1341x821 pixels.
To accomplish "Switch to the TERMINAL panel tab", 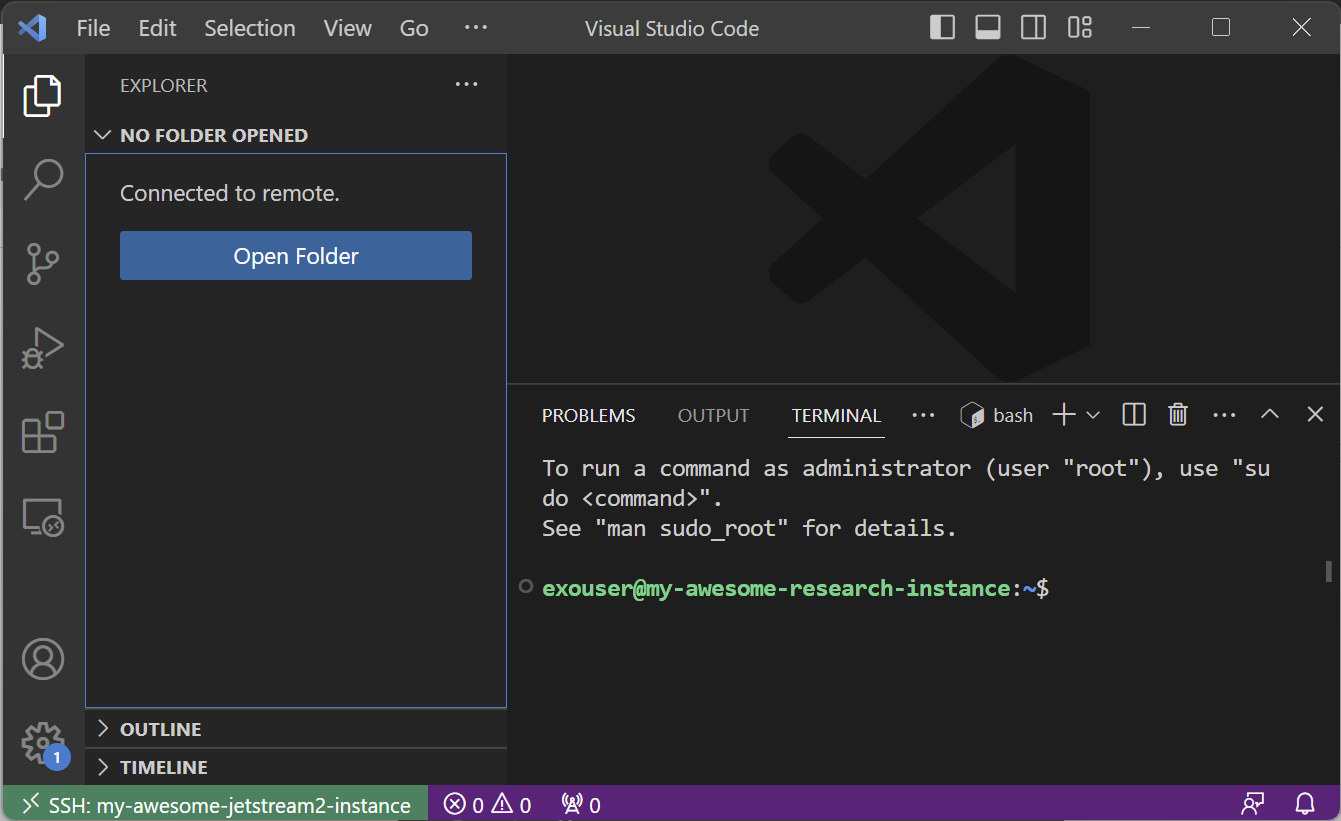I will click(x=836, y=415).
